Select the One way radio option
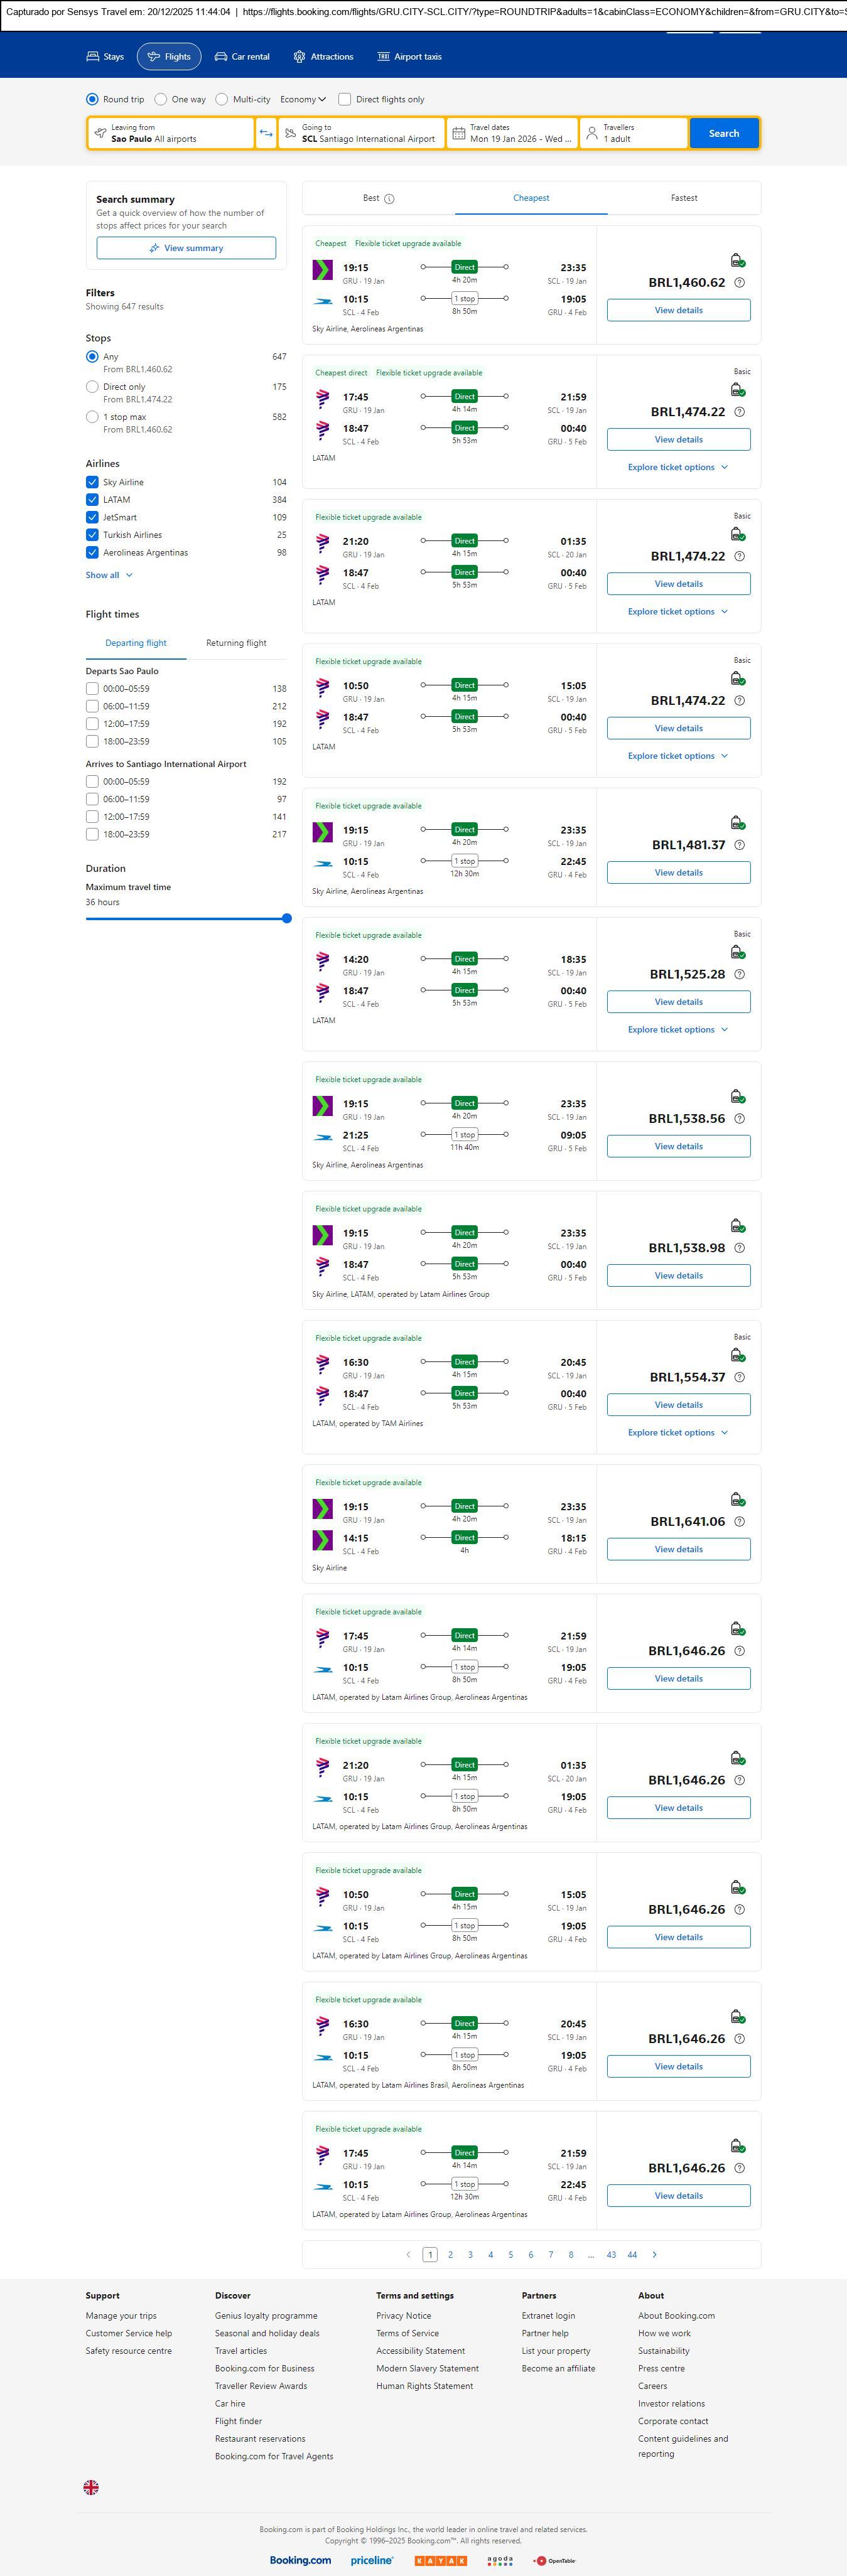 (x=160, y=99)
